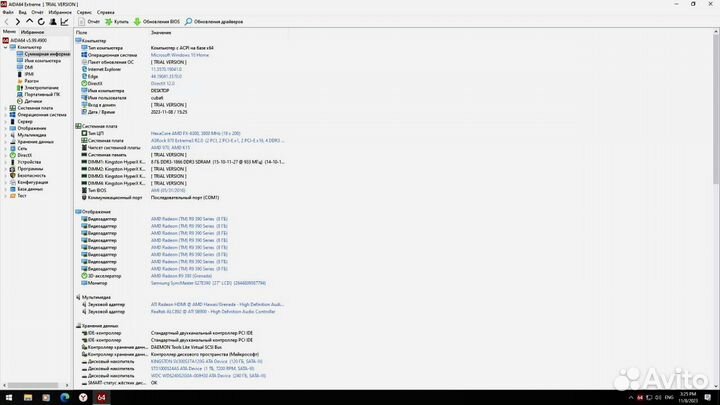Click the KINGSTON ATA Device disk link
Screen dimensions: 720x405
(x=207, y=361)
